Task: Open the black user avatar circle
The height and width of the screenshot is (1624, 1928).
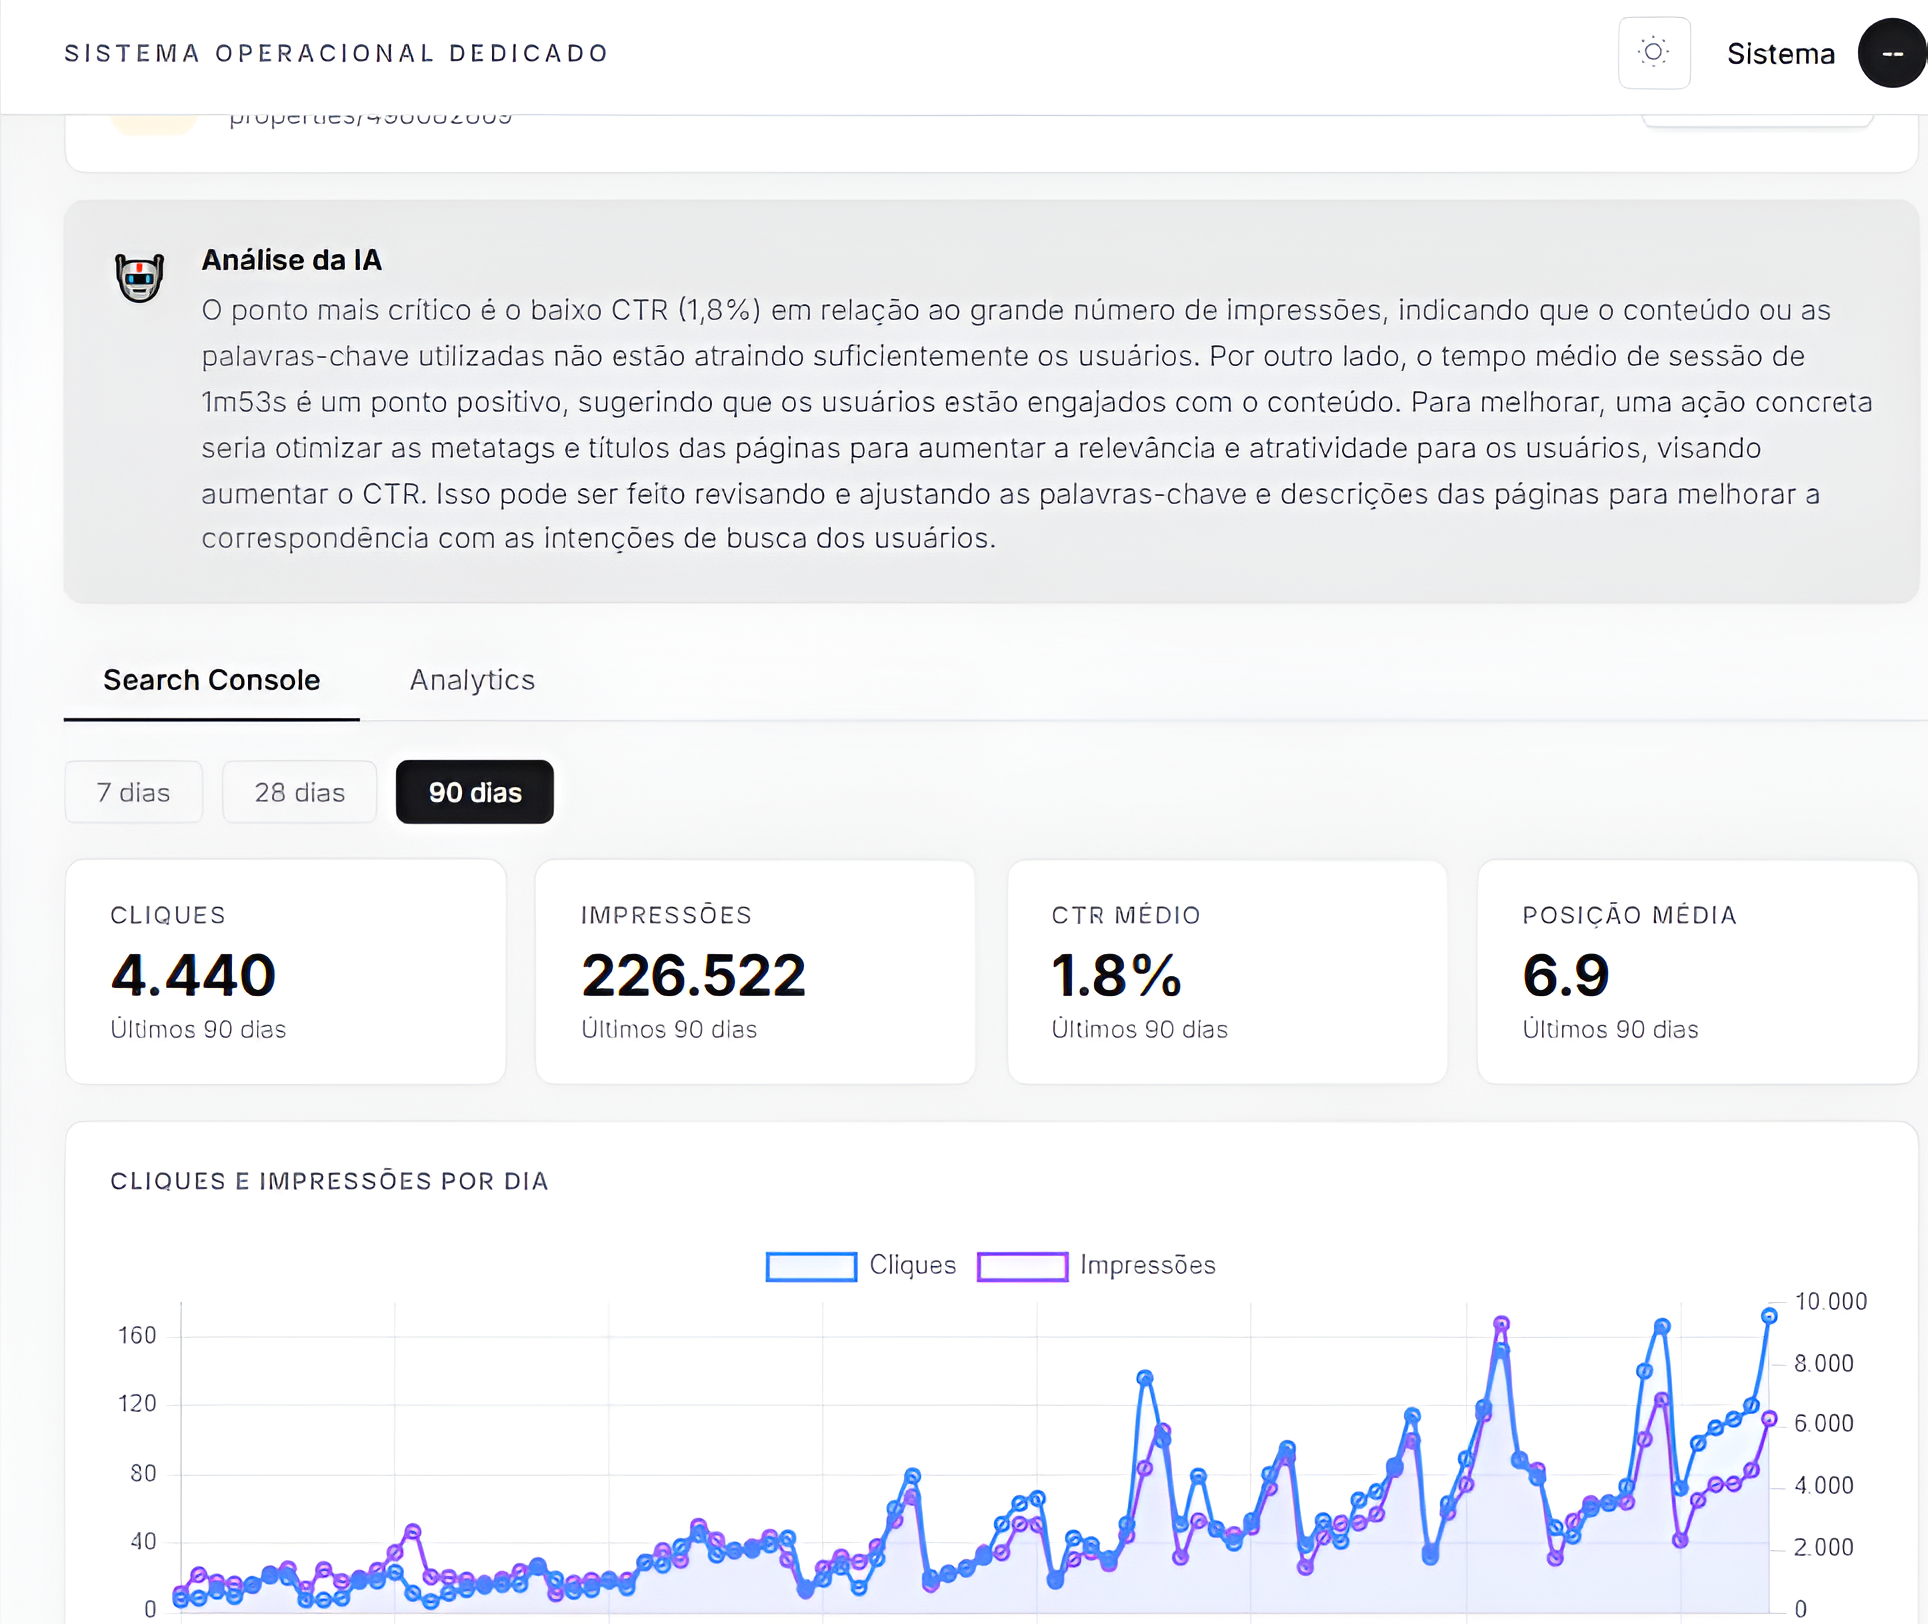Action: [1891, 53]
